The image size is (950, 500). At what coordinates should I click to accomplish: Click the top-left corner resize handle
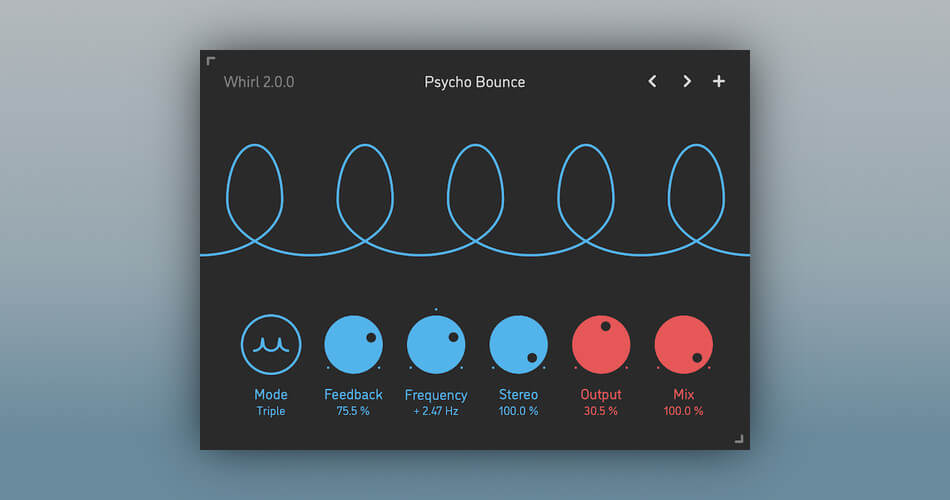tap(211, 61)
